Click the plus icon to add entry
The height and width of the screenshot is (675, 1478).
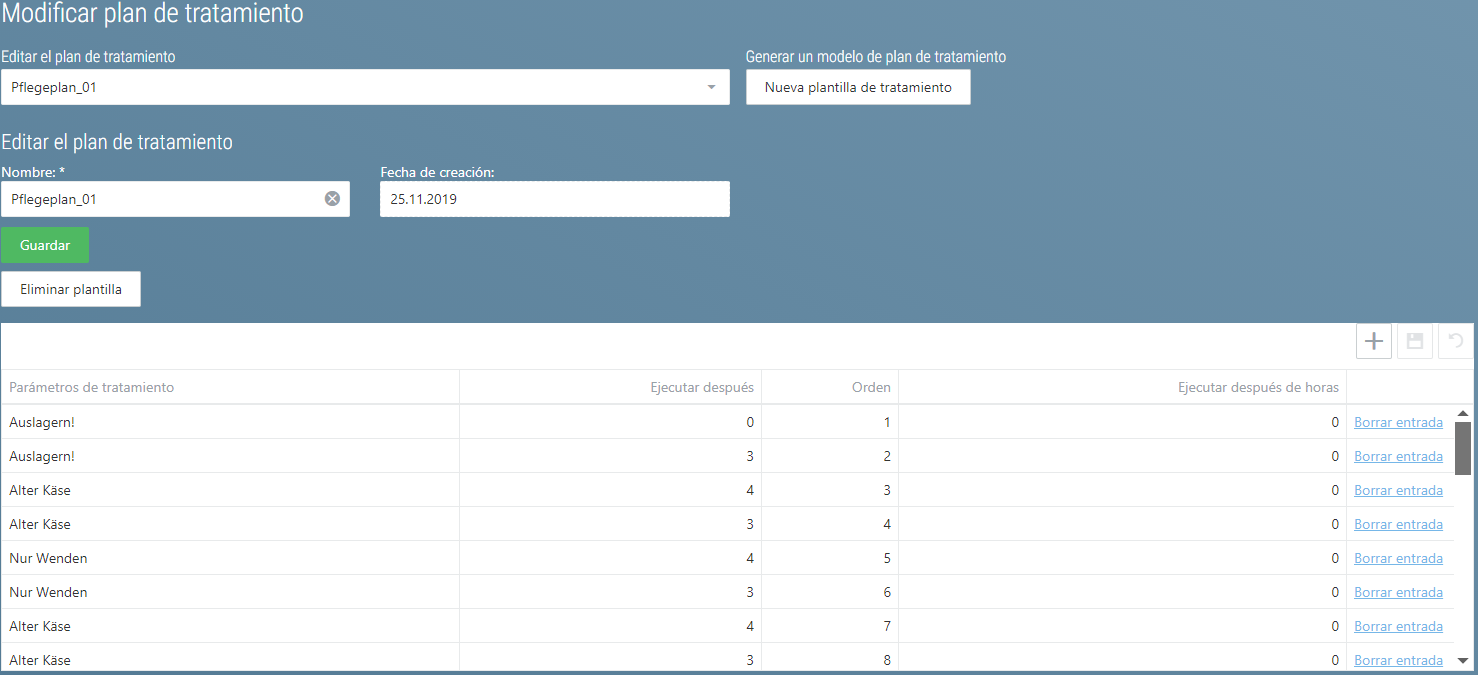click(x=1374, y=341)
